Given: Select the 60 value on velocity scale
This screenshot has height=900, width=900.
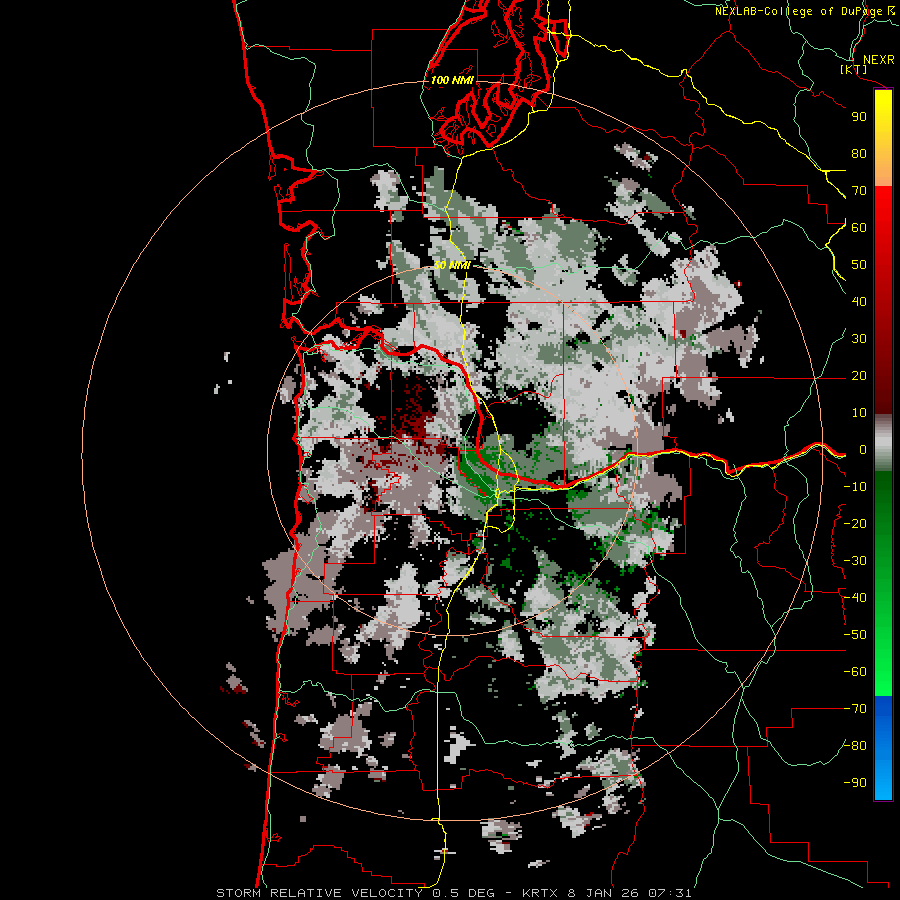Looking at the screenshot, I should [x=859, y=228].
